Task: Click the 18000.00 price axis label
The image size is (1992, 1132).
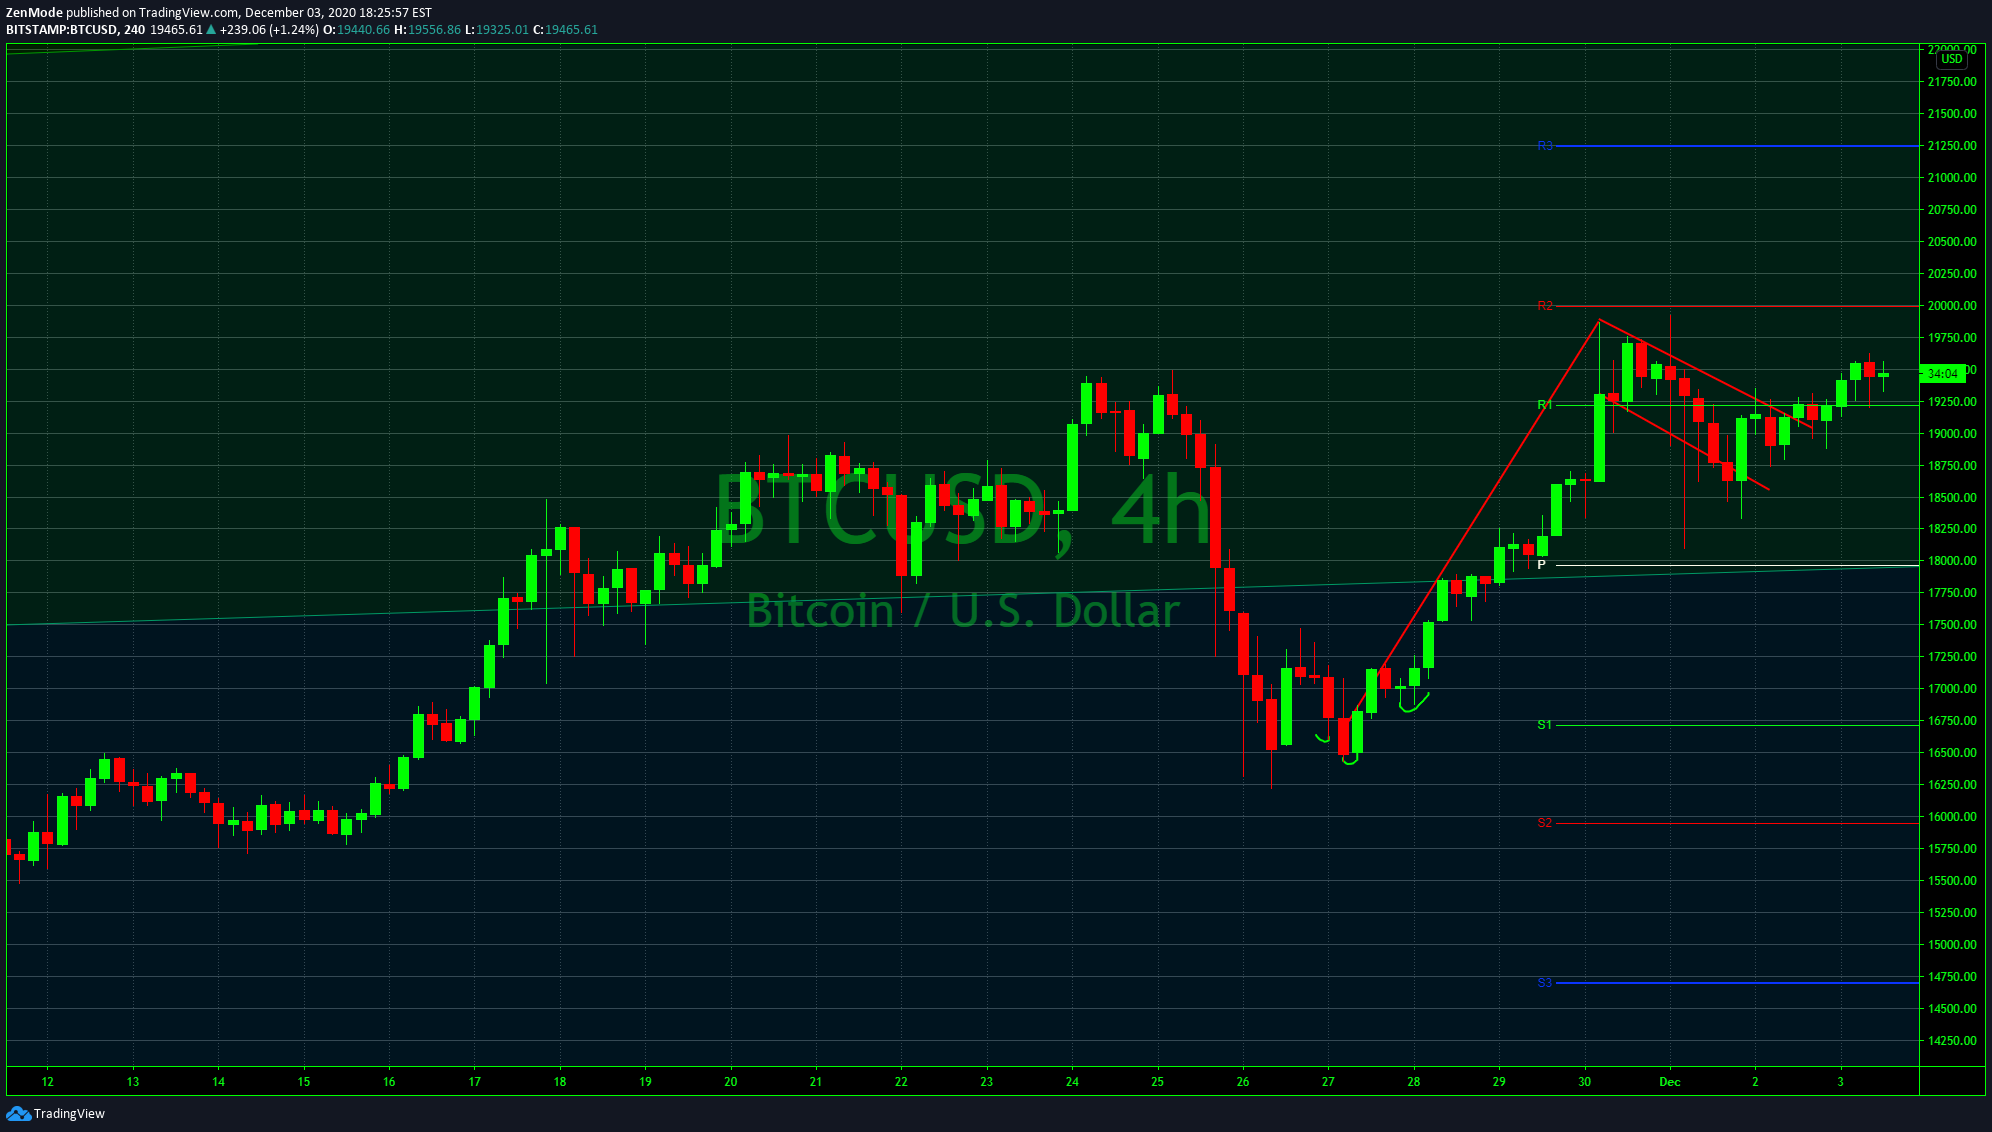Action: point(1952,561)
